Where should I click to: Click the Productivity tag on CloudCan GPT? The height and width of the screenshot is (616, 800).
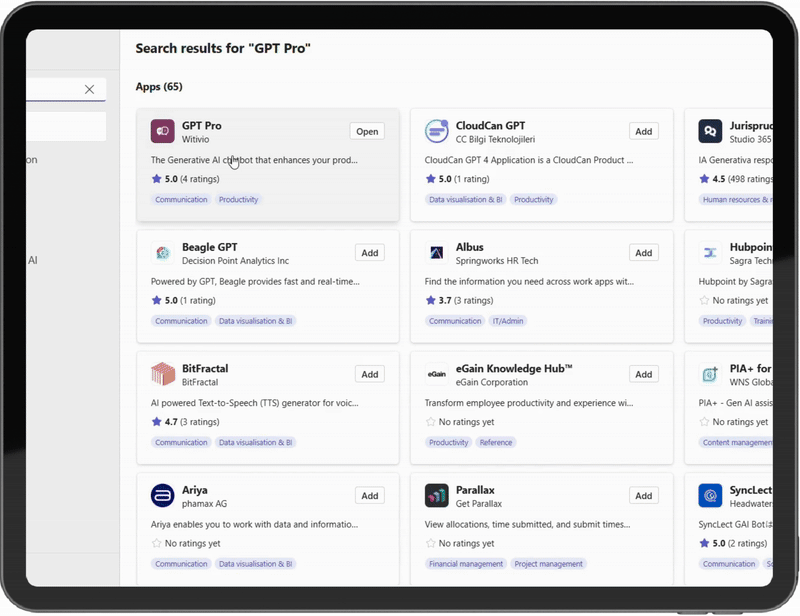(534, 200)
